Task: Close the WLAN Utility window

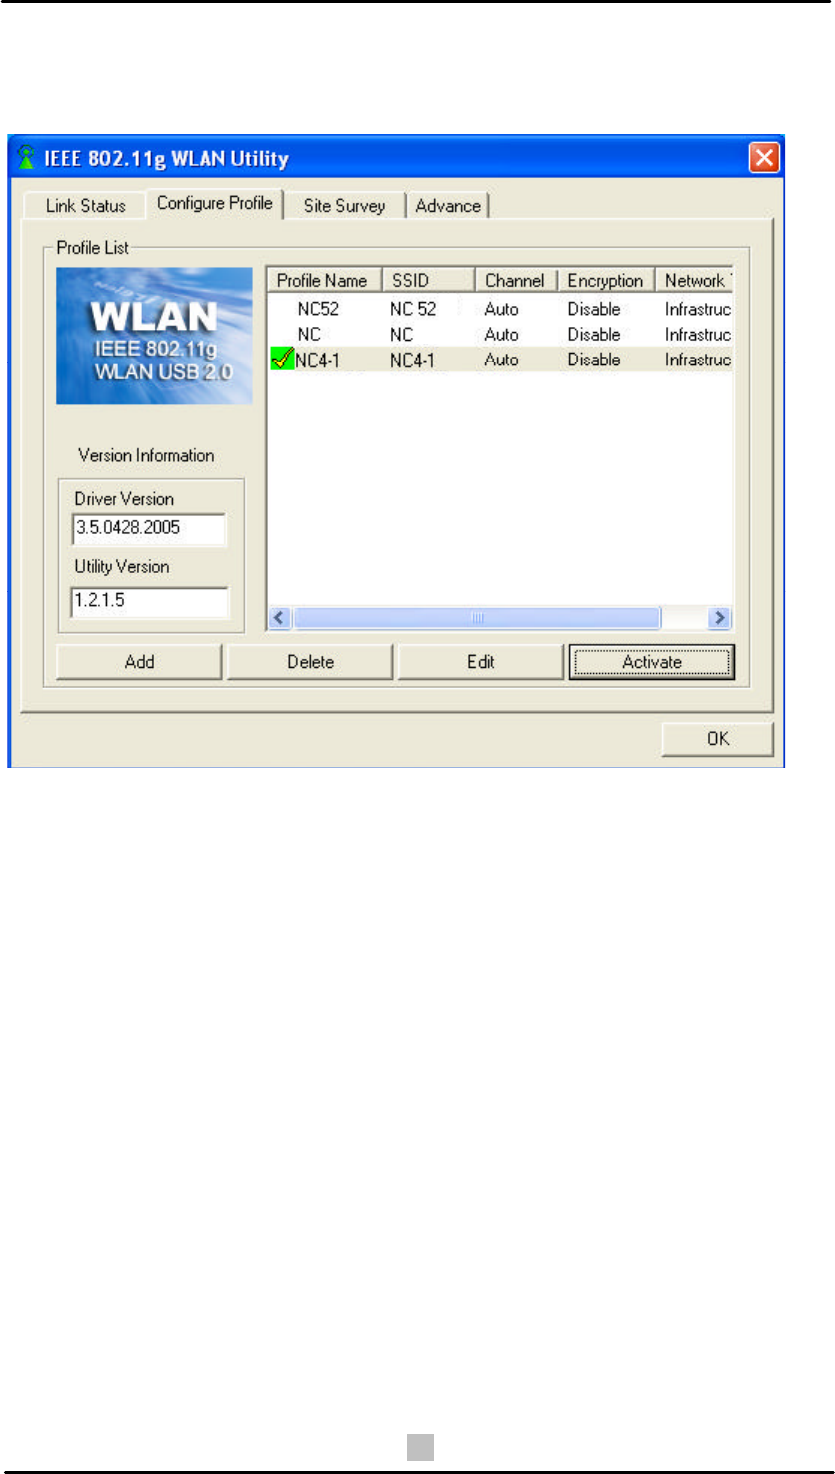Action: click(x=764, y=157)
